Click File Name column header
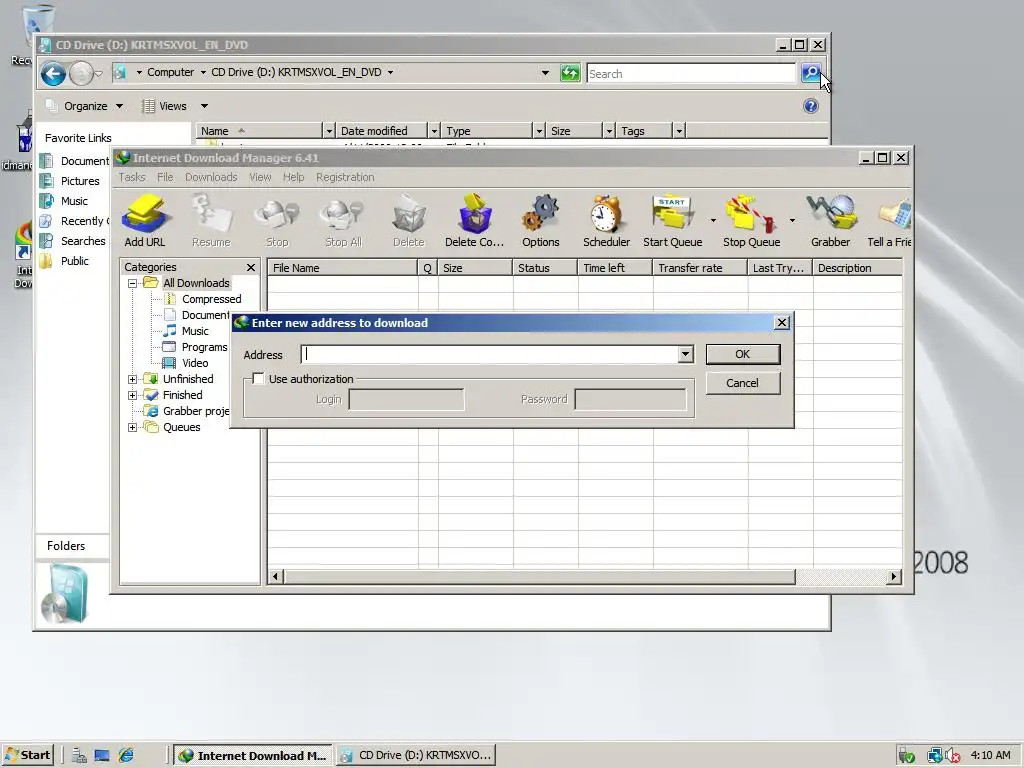The image size is (1024, 768). pos(342,268)
